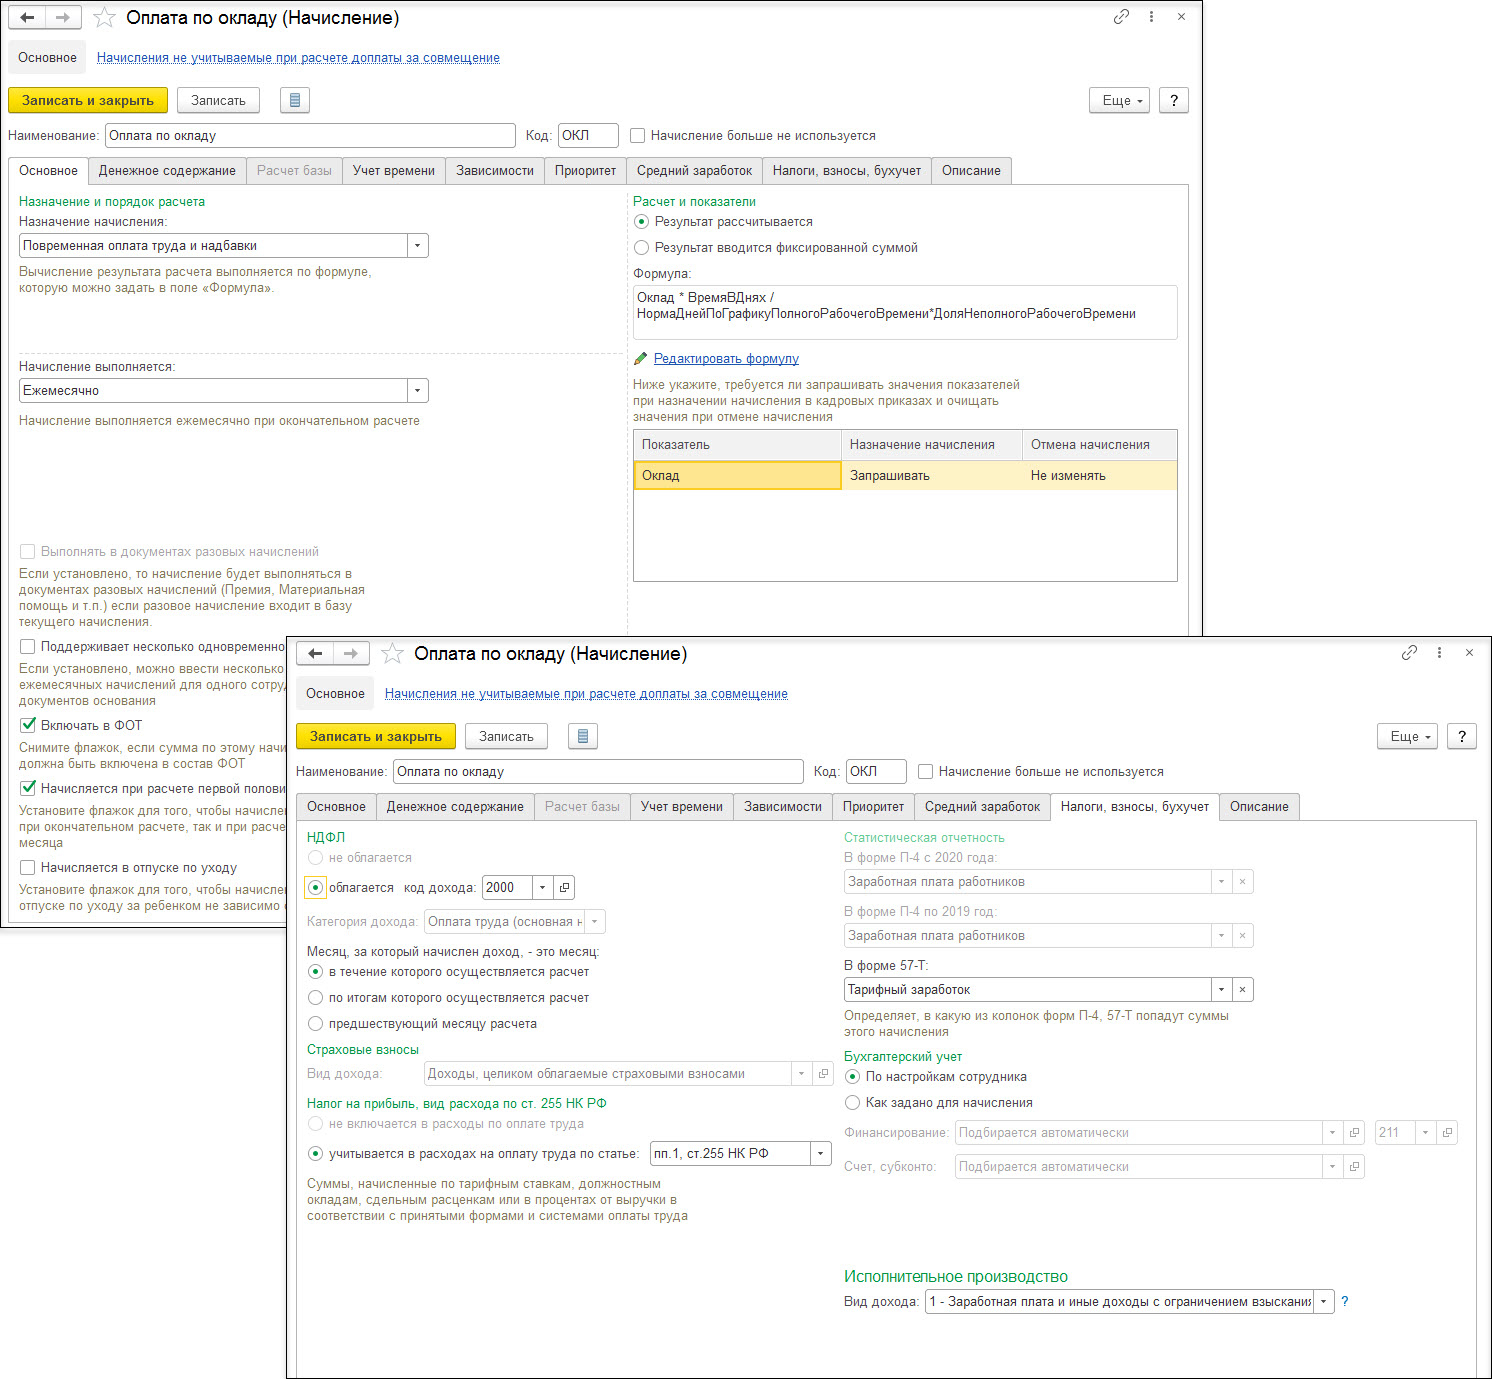Toggle 'Начисляется в отпуске по уходу' checkbox
1492x1379 pixels.
coord(28,868)
